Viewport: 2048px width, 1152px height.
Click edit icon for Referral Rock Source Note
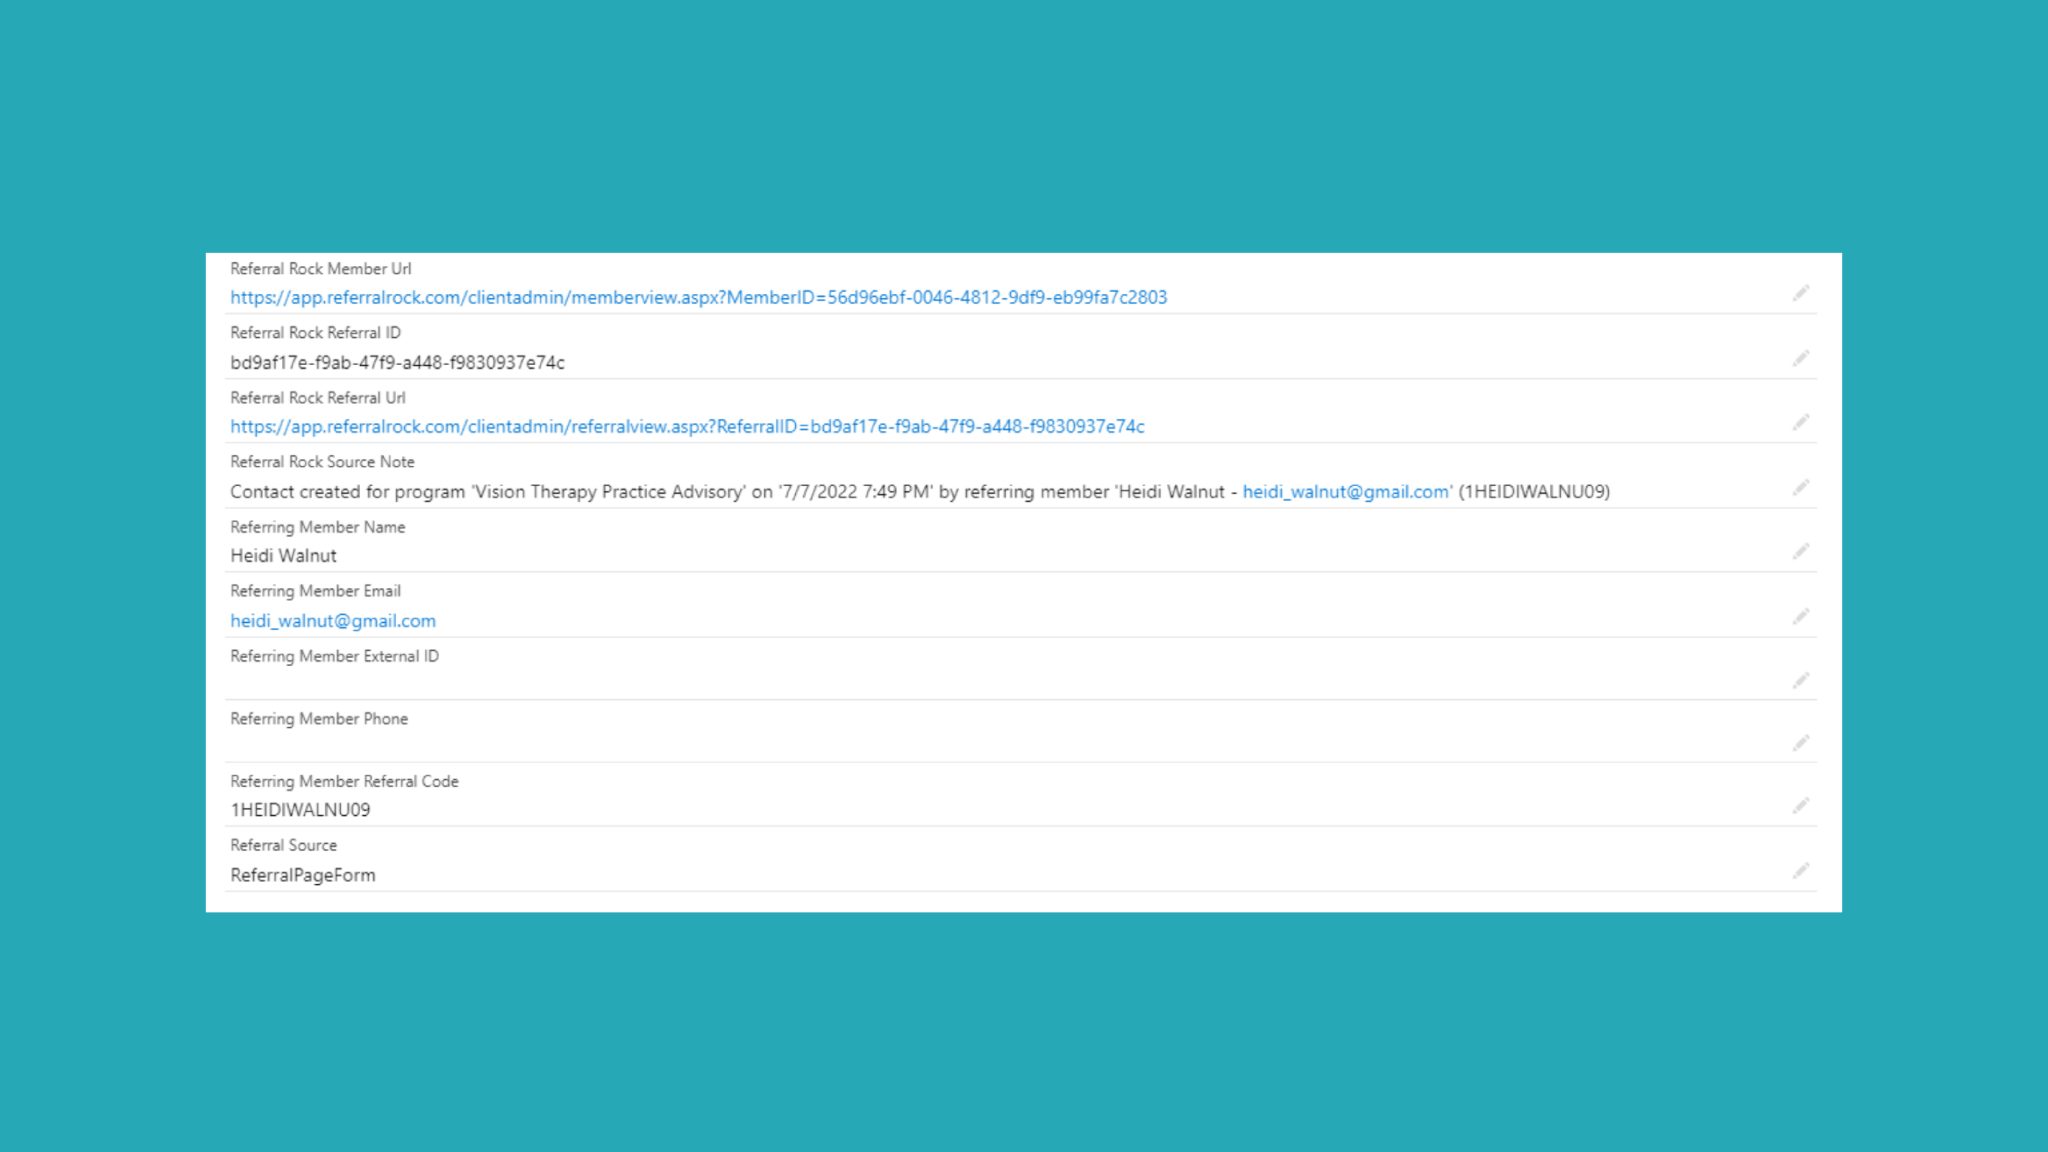1802,487
